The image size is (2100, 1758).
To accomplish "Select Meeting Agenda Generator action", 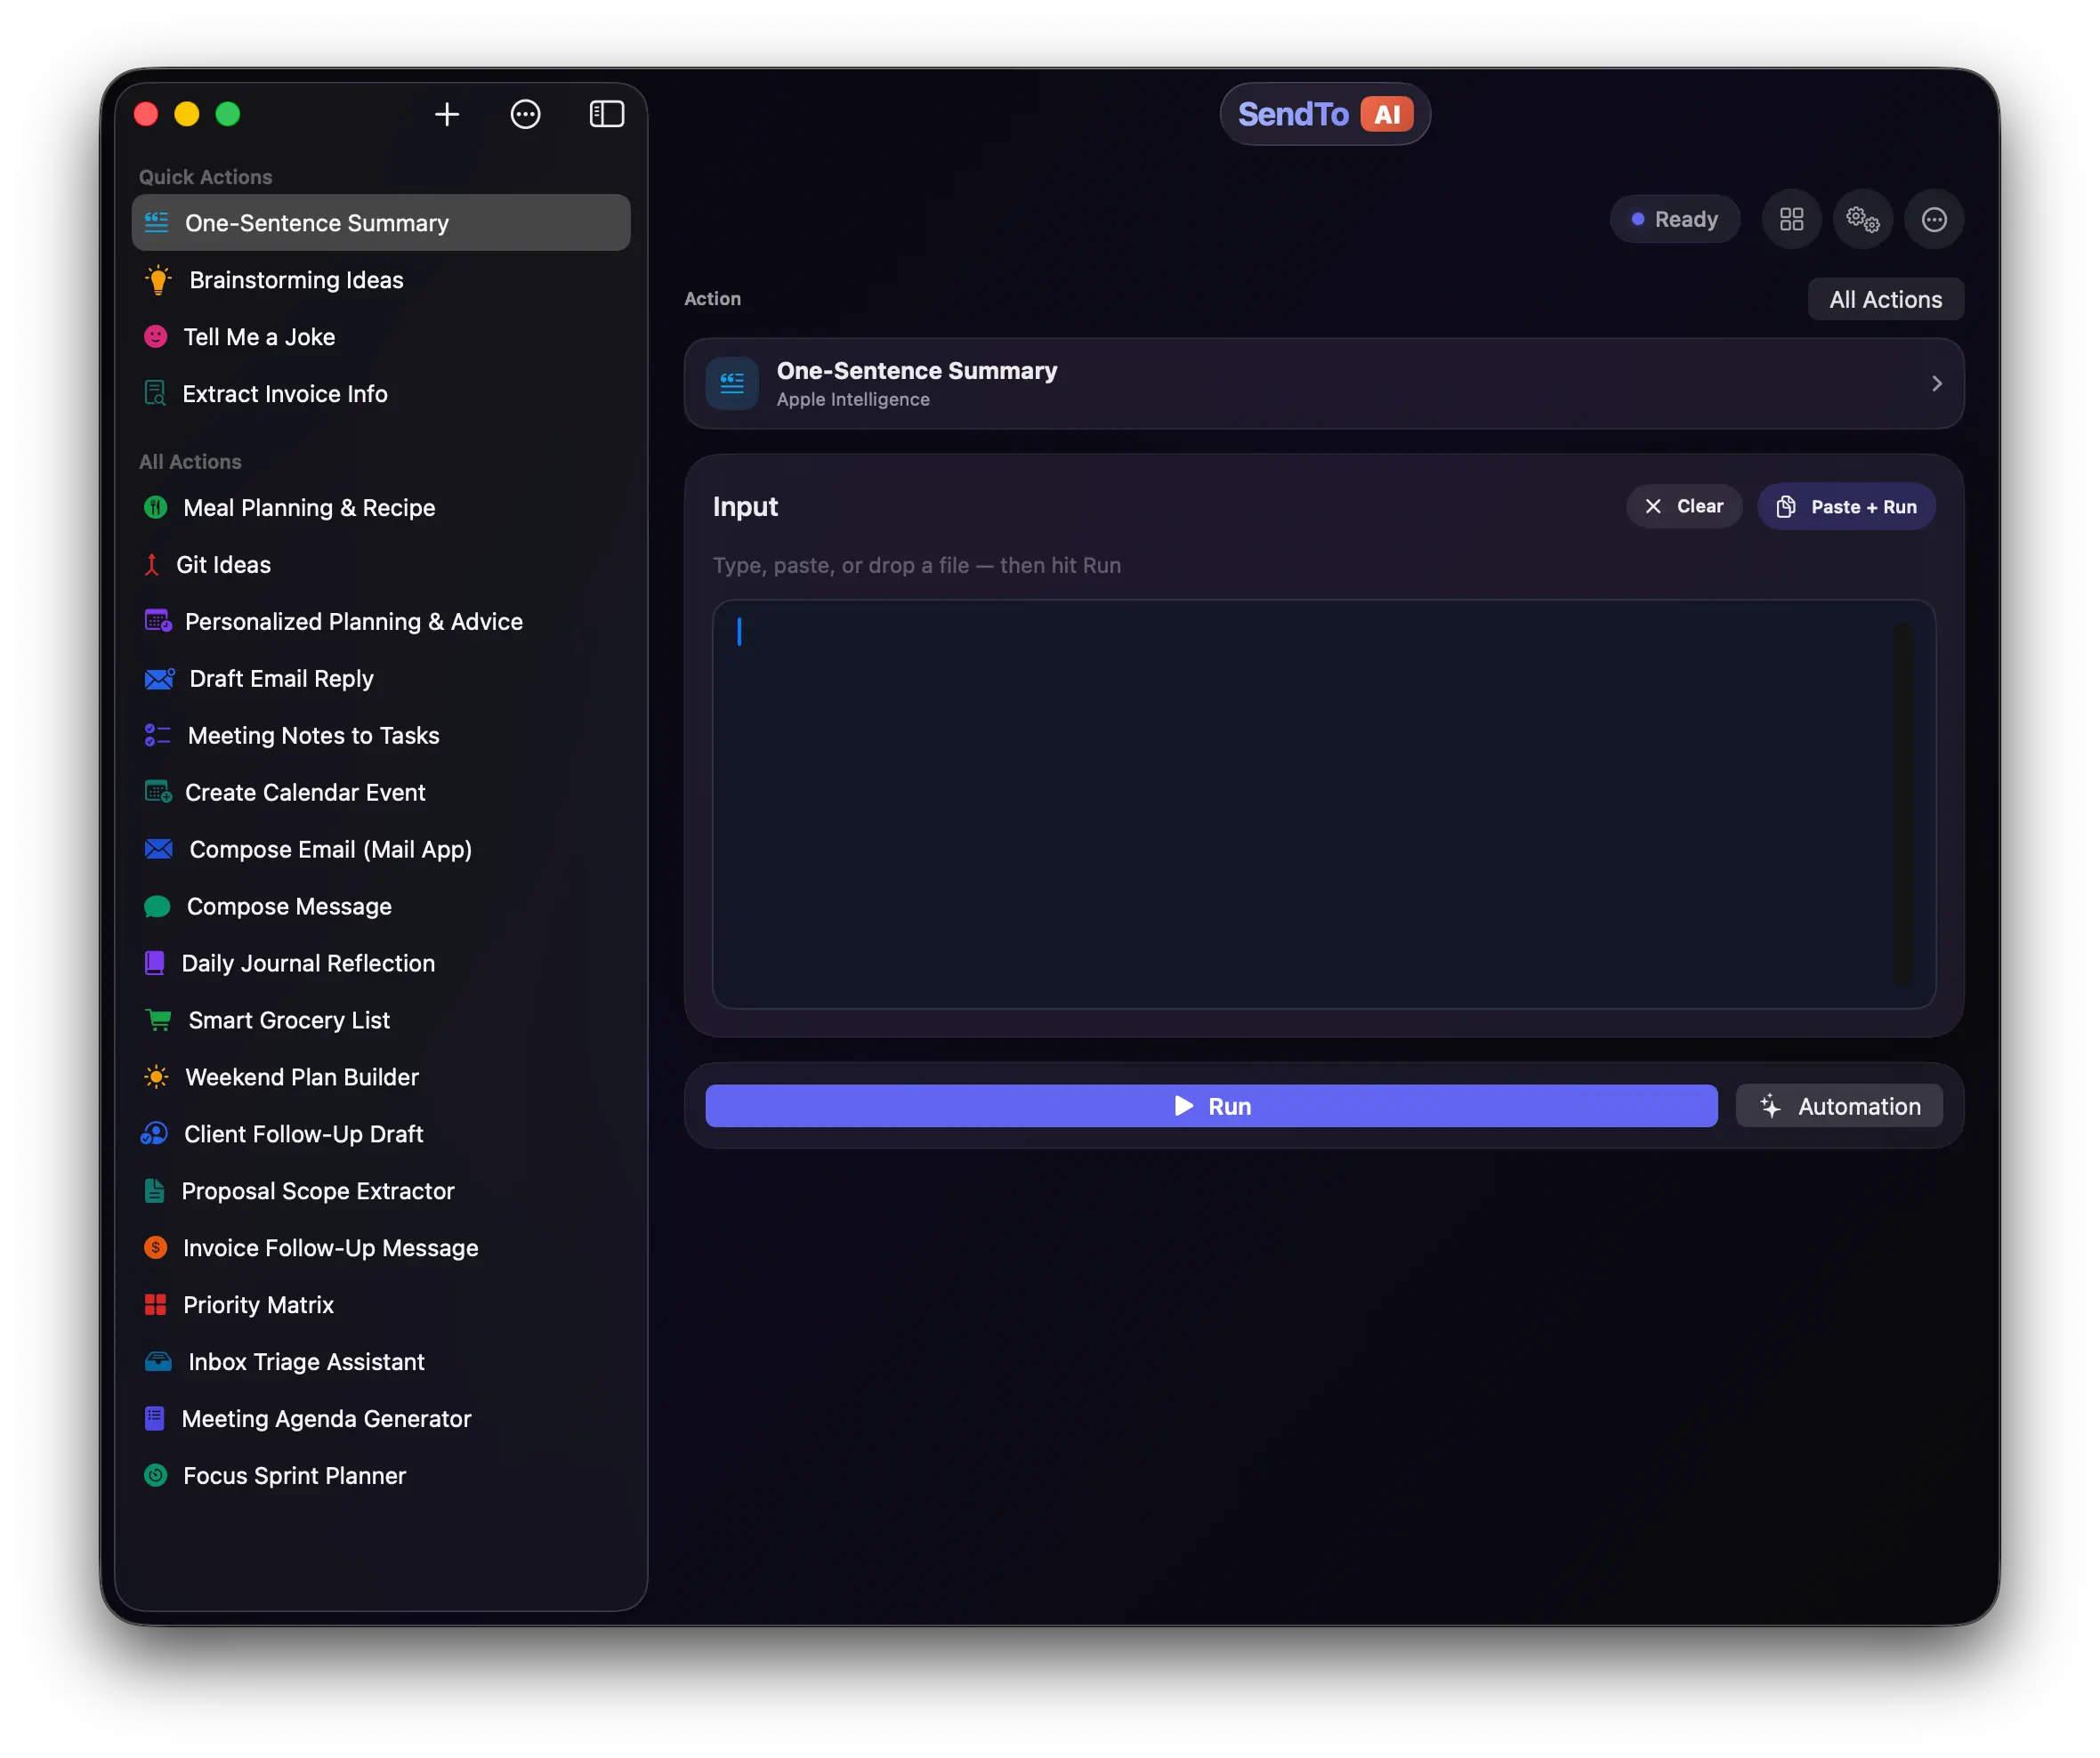I will [x=381, y=1420].
